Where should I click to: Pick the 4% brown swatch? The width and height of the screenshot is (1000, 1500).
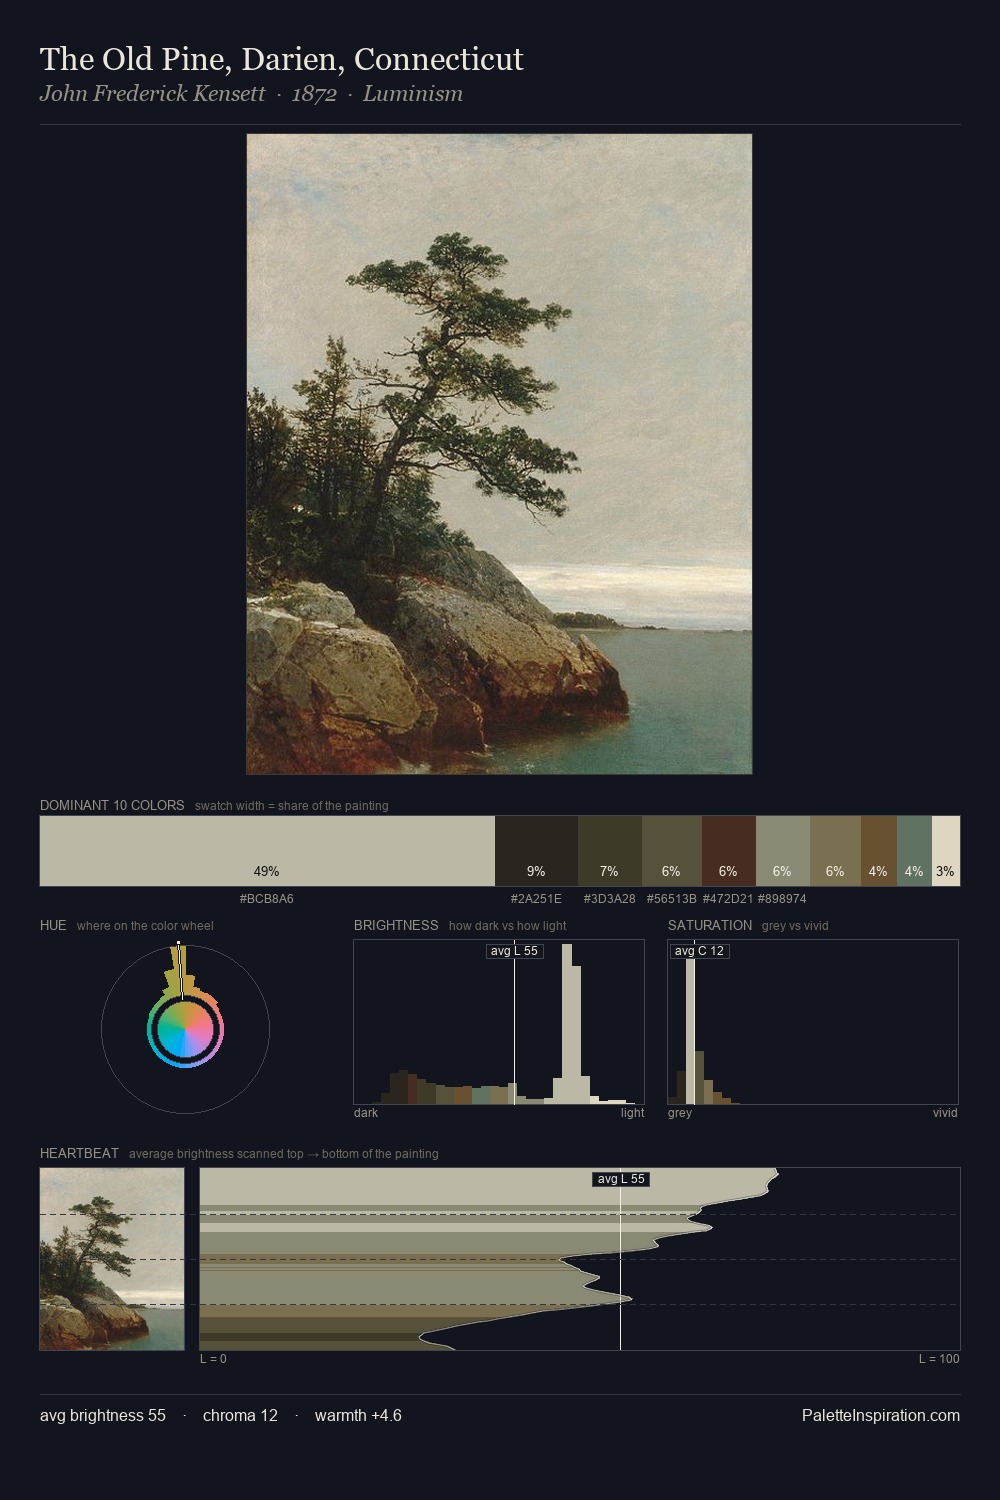coord(878,851)
